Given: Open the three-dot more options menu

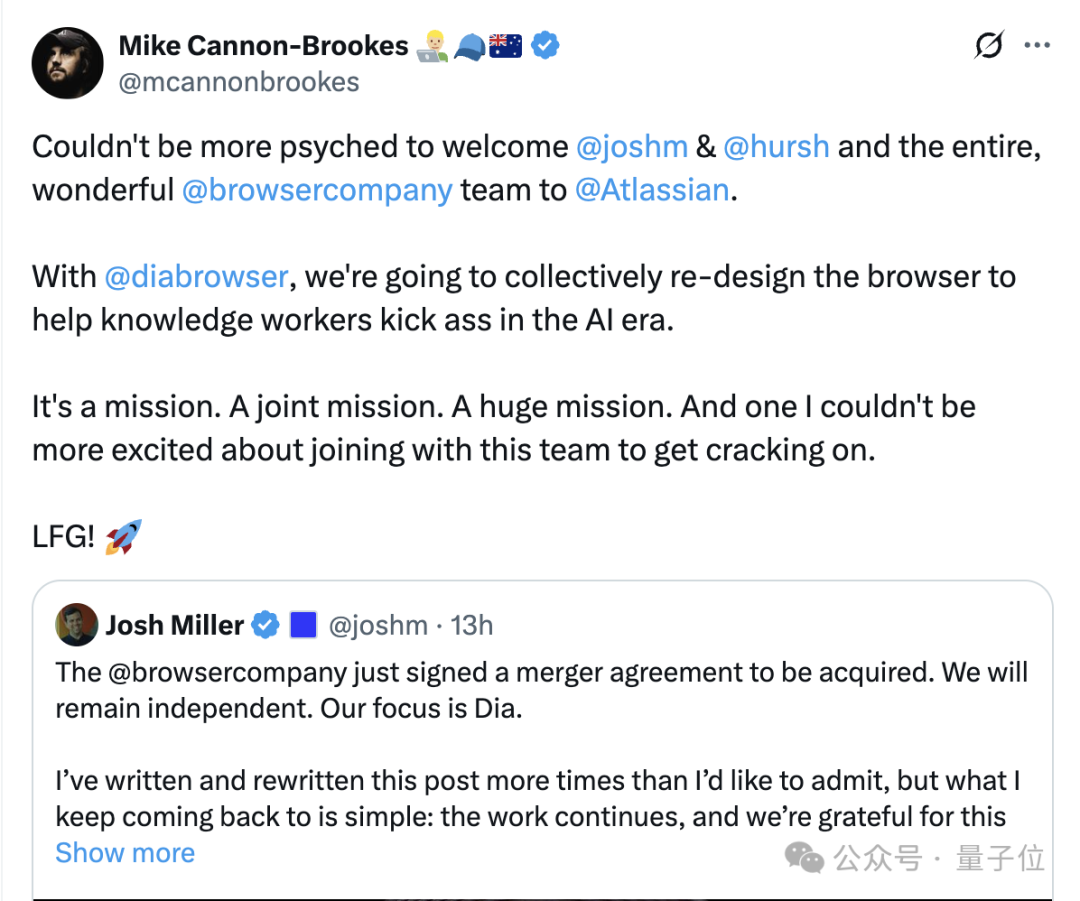Looking at the screenshot, I should pyautogui.click(x=1037, y=45).
